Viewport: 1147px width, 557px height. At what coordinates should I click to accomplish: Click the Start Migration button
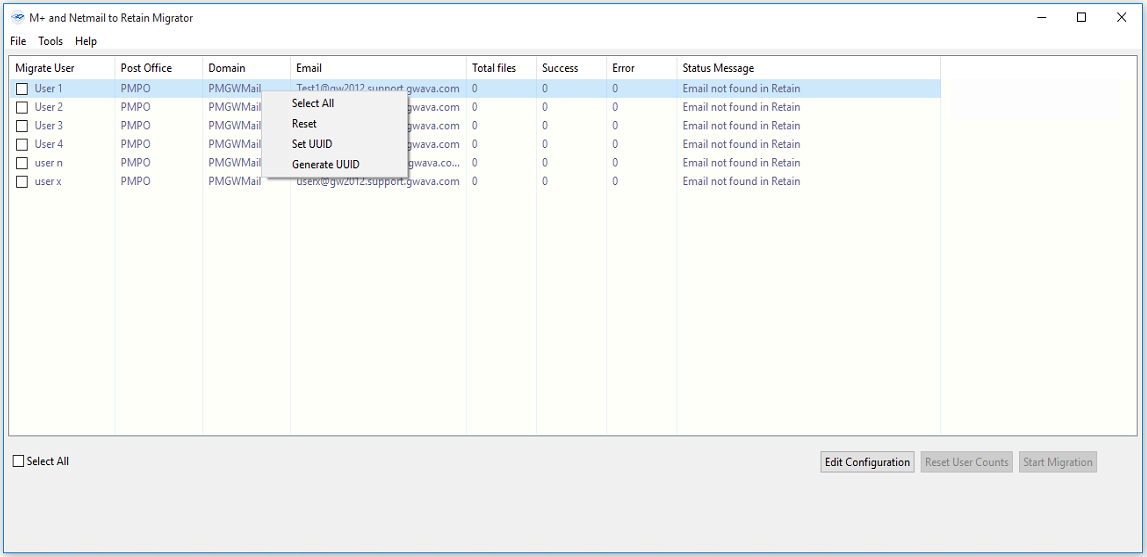coord(1058,462)
